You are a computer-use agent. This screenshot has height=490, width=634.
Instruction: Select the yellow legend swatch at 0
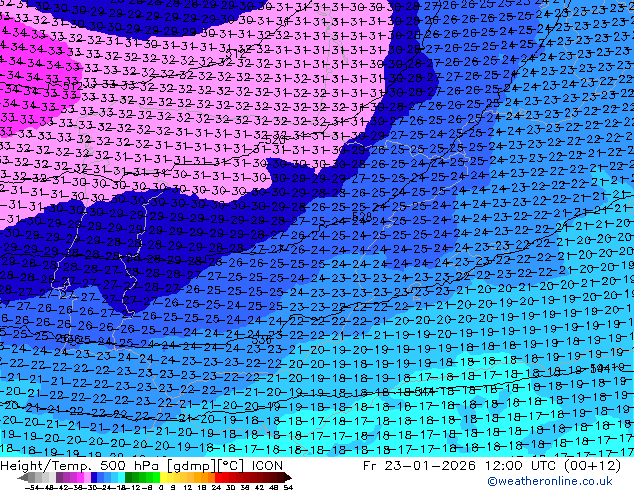[163, 477]
